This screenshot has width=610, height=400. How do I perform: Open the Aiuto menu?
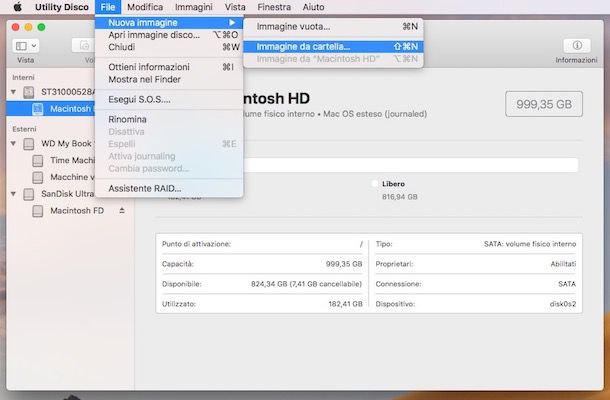(313, 7)
